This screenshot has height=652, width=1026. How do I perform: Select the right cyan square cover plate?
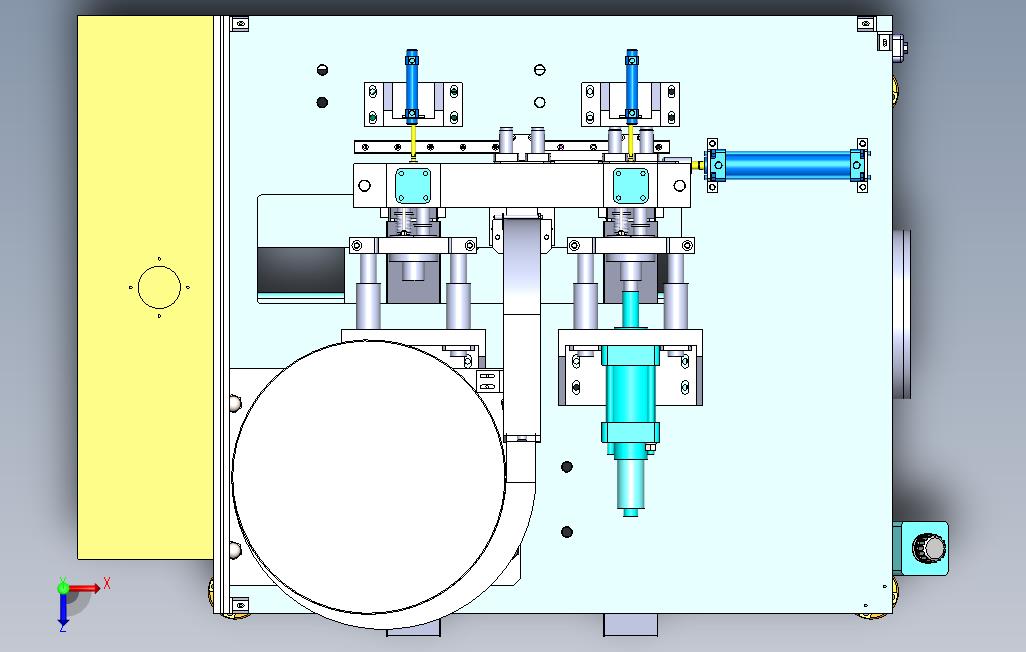pyautogui.click(x=631, y=185)
